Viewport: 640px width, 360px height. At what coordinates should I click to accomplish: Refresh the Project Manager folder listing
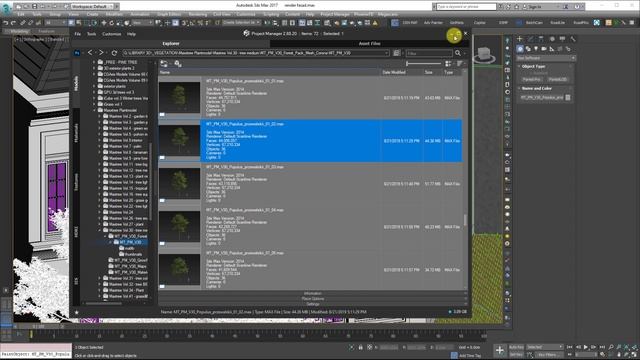pyautogui.click(x=114, y=53)
